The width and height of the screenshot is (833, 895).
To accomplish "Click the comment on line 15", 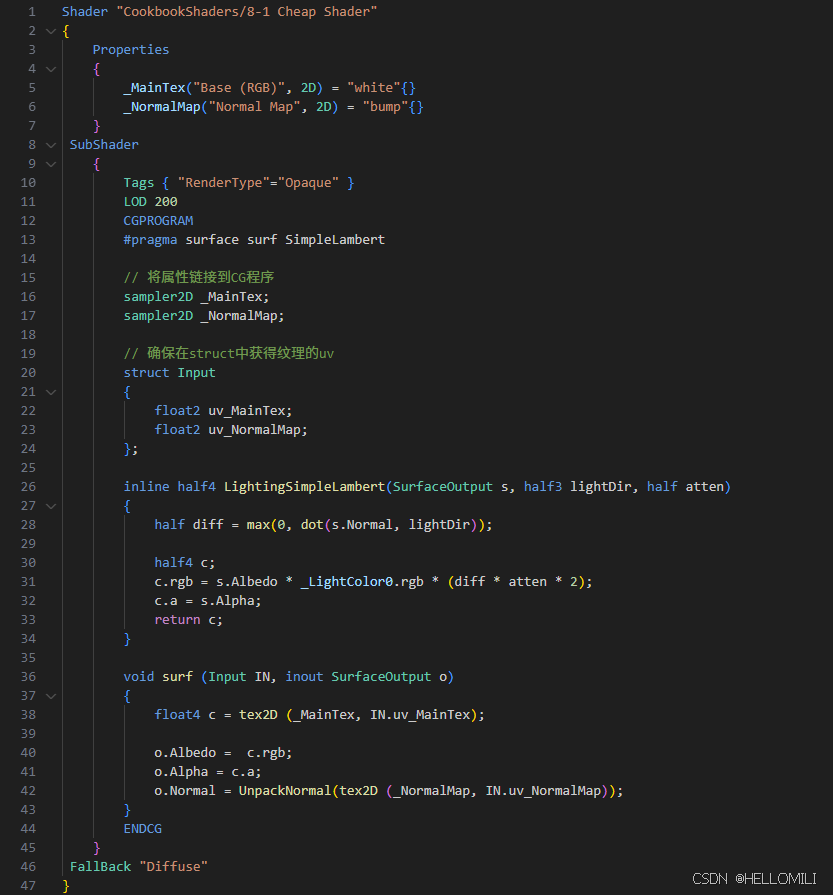I will (199, 277).
